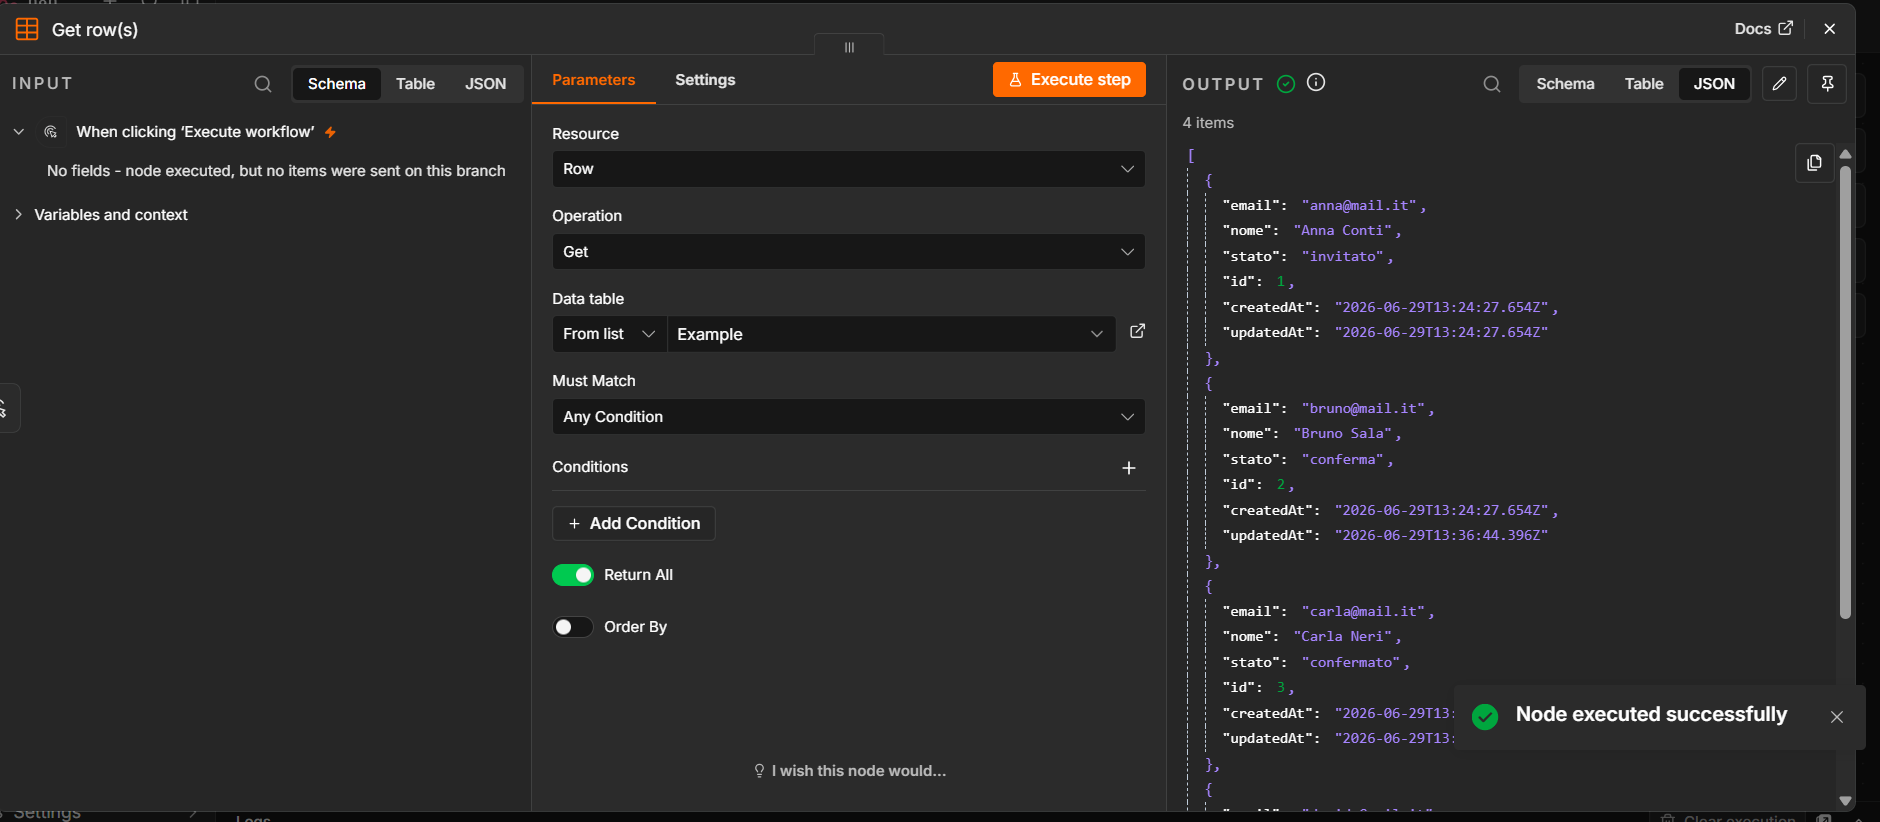This screenshot has height=822, width=1880.
Task: Switch input view to Table
Action: [x=415, y=84]
